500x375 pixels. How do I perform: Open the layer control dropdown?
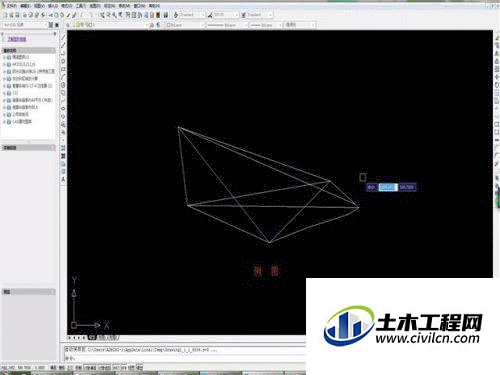click(x=110, y=25)
